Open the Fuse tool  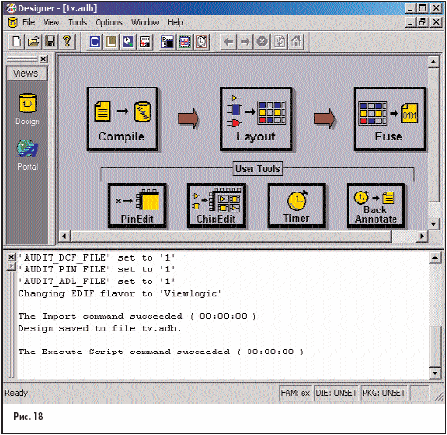tap(390, 119)
